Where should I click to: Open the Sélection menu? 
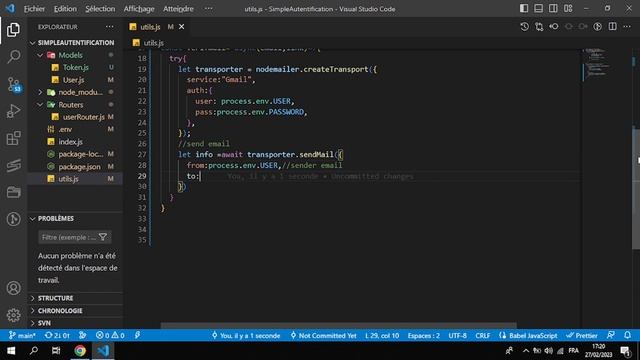point(100,9)
